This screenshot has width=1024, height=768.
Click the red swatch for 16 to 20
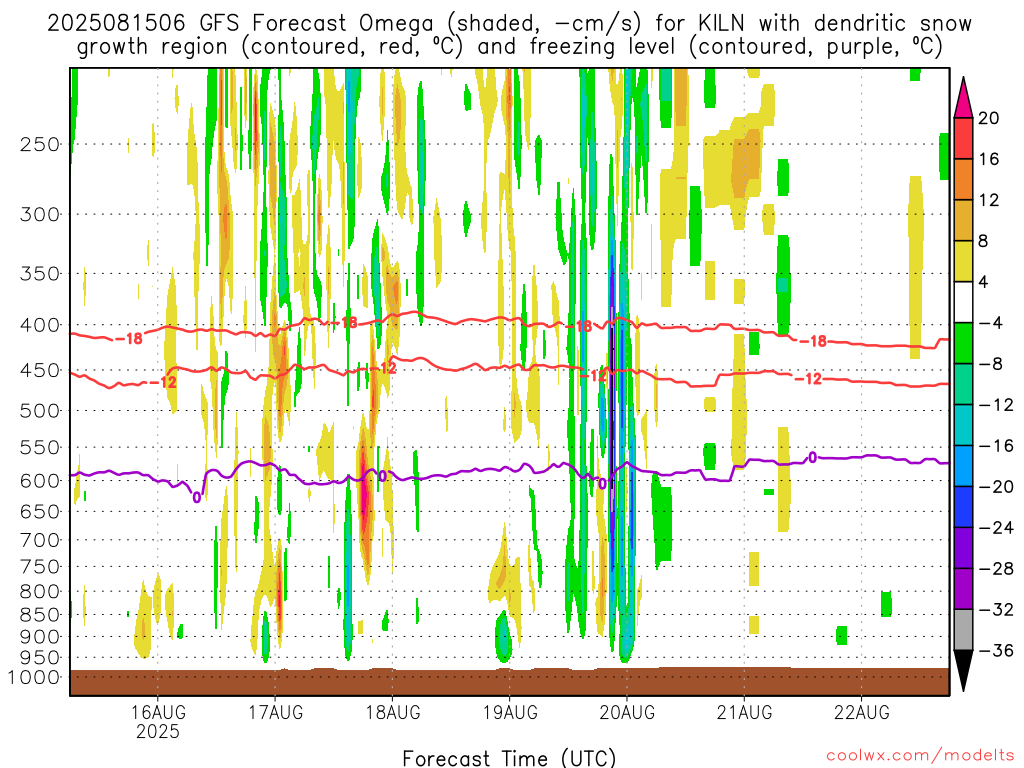point(963,138)
